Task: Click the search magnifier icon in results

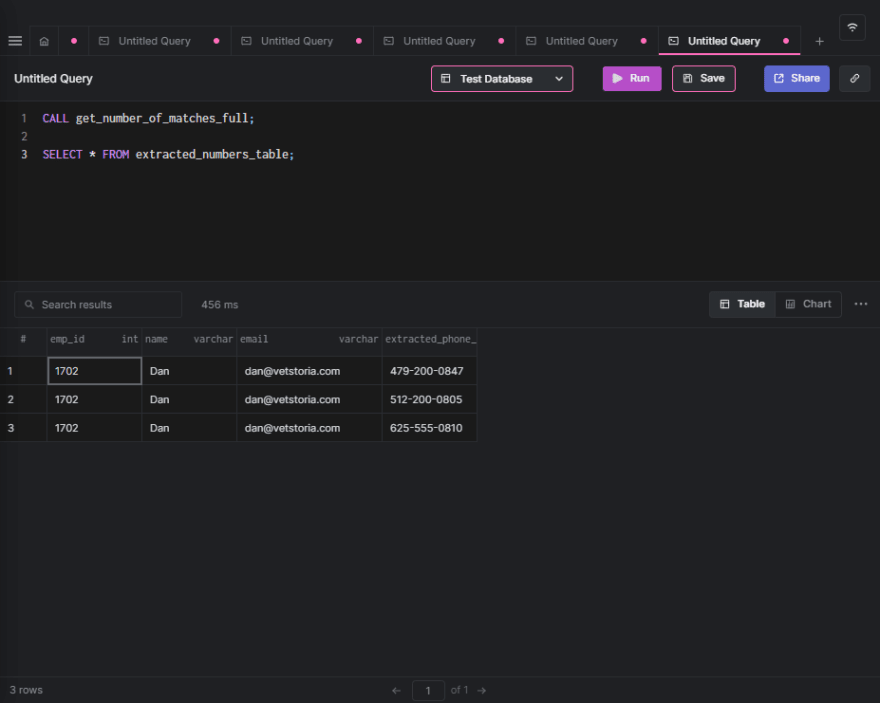Action: 29,305
